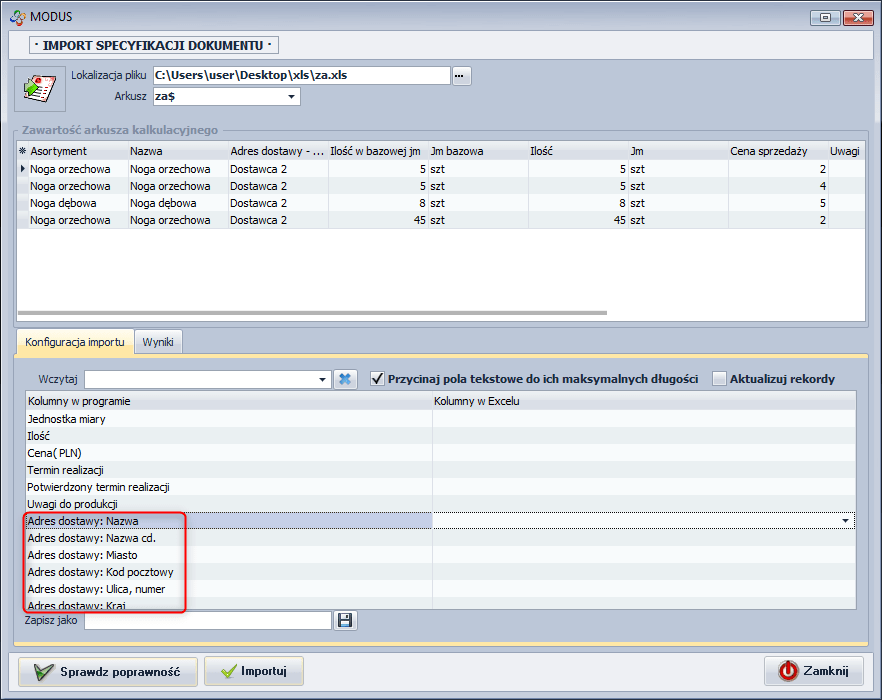The height and width of the screenshot is (700, 882).
Task: Click the blue X clear configuration icon
Action: (x=345, y=379)
